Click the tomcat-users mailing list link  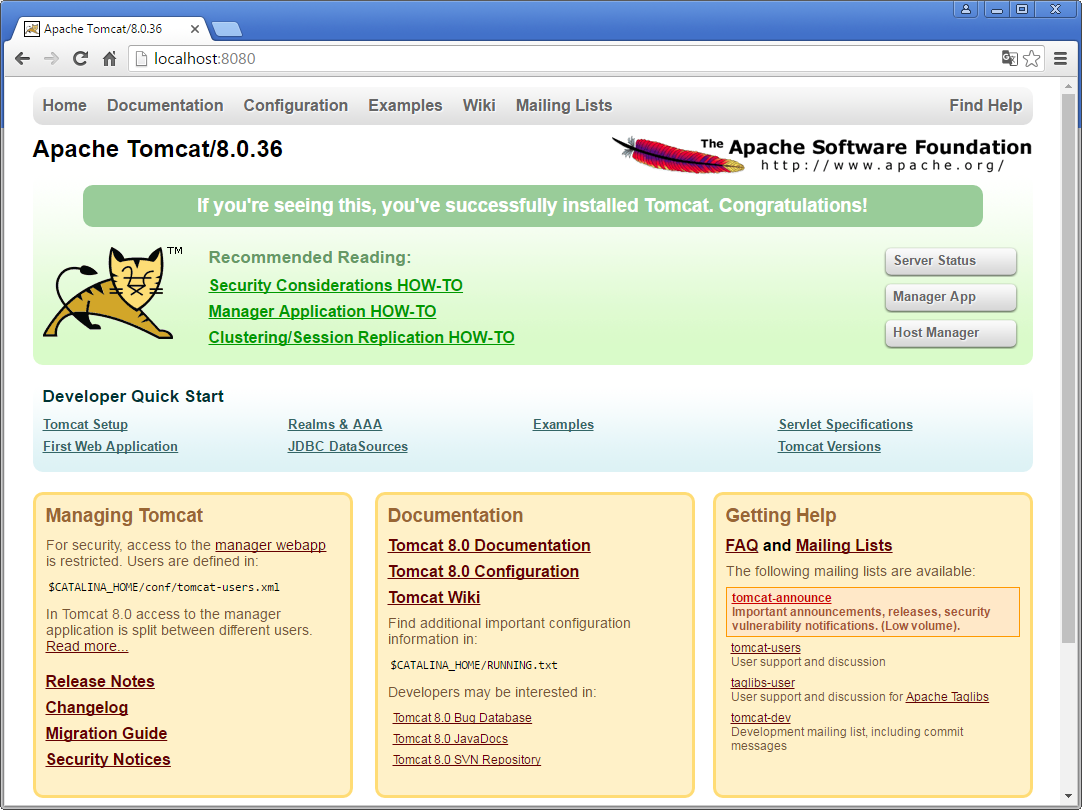coord(766,648)
